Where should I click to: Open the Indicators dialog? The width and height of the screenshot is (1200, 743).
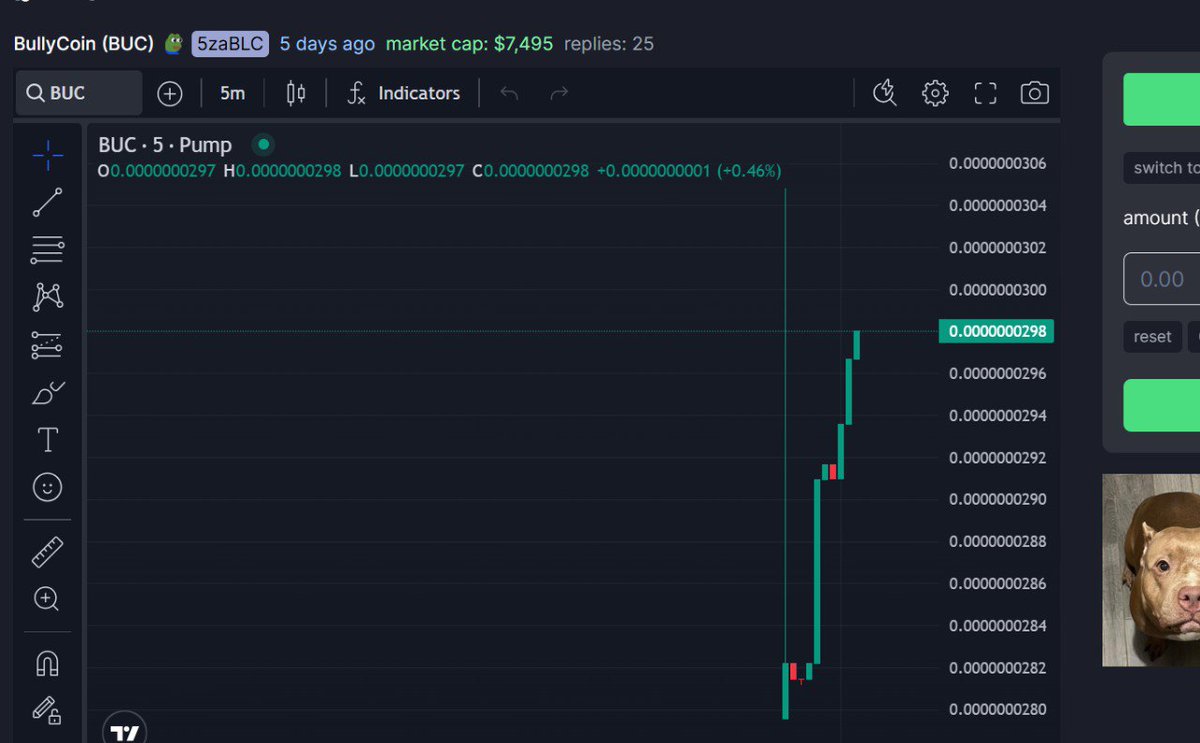(x=404, y=93)
